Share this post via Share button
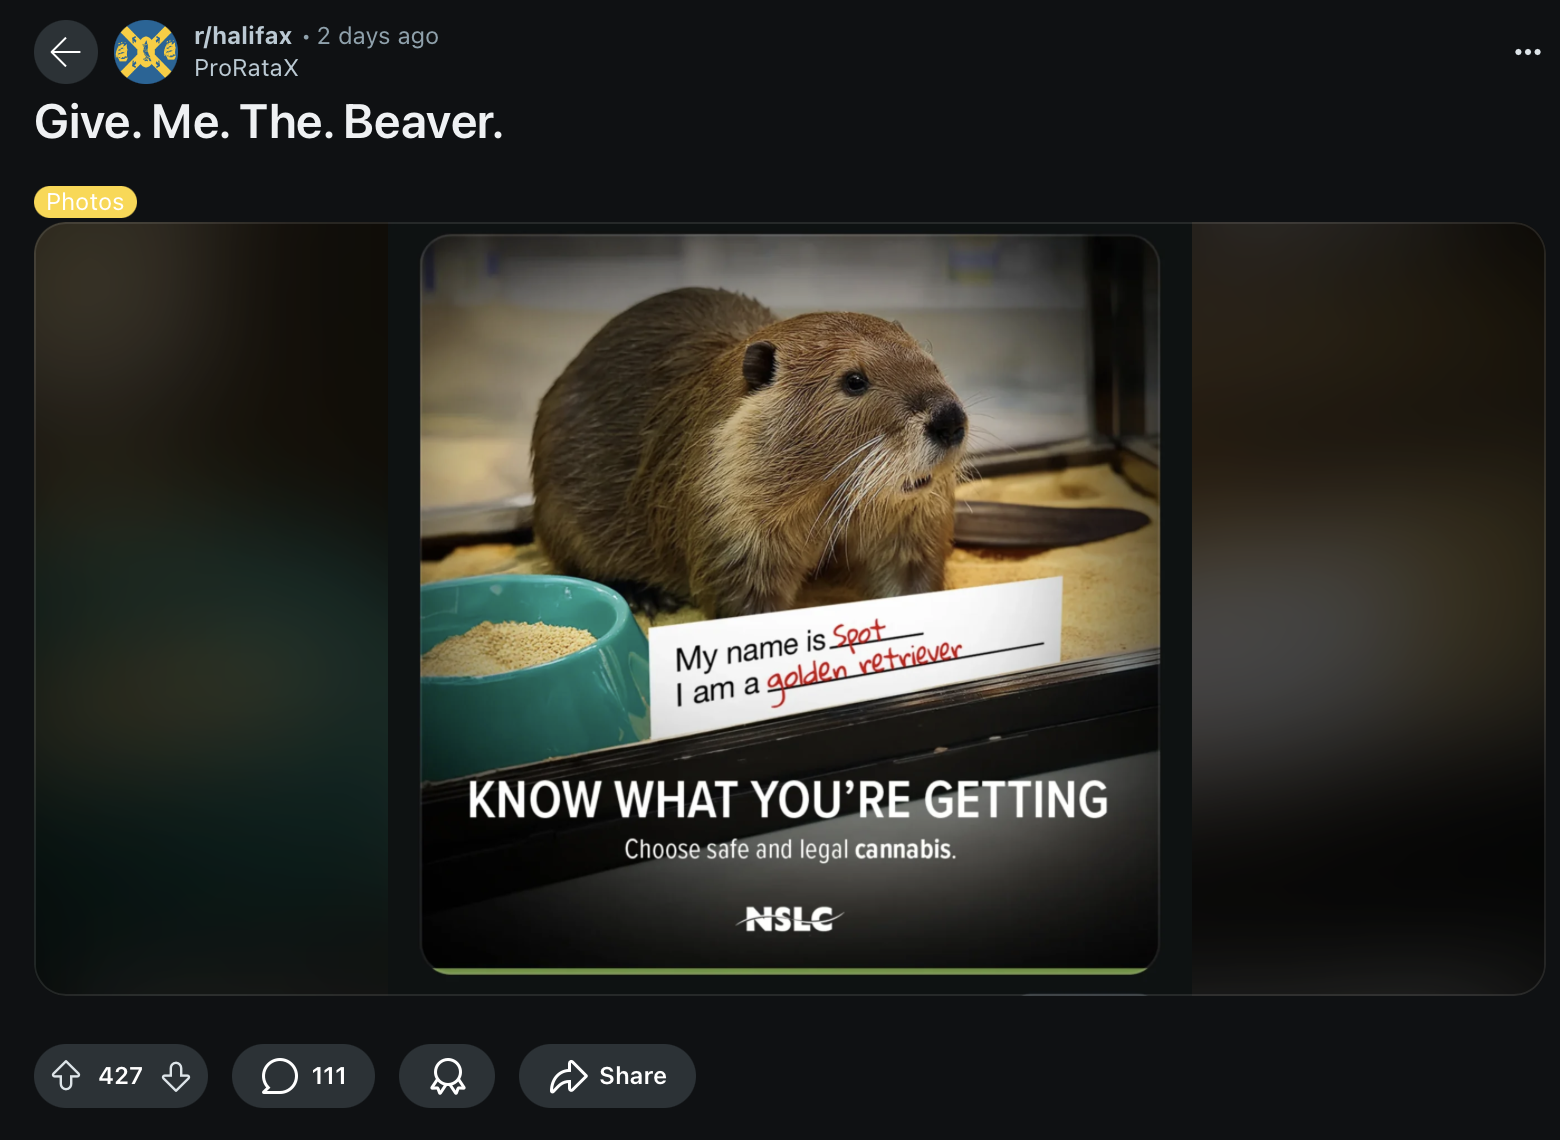The height and width of the screenshot is (1140, 1560). click(x=607, y=1076)
